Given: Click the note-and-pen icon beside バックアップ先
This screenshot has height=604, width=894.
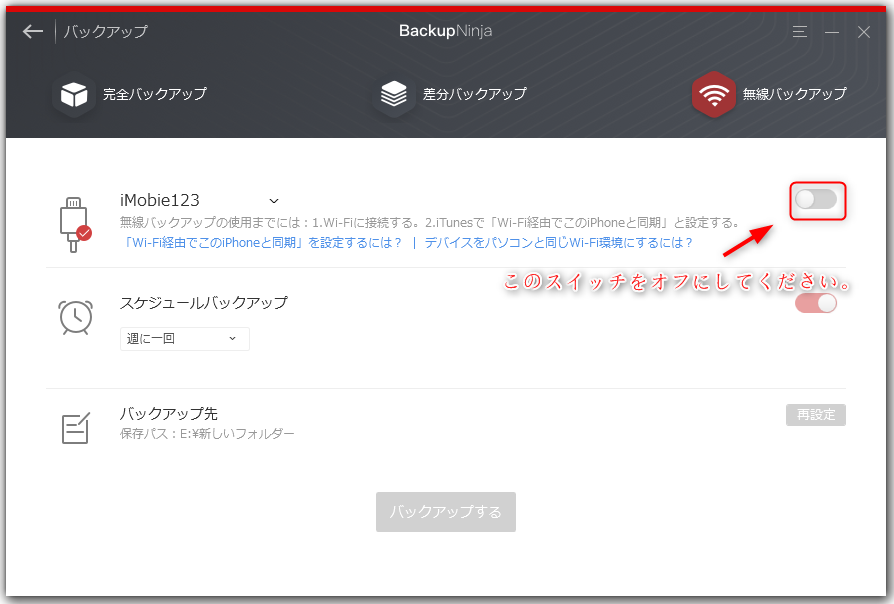Looking at the screenshot, I should pyautogui.click(x=75, y=428).
